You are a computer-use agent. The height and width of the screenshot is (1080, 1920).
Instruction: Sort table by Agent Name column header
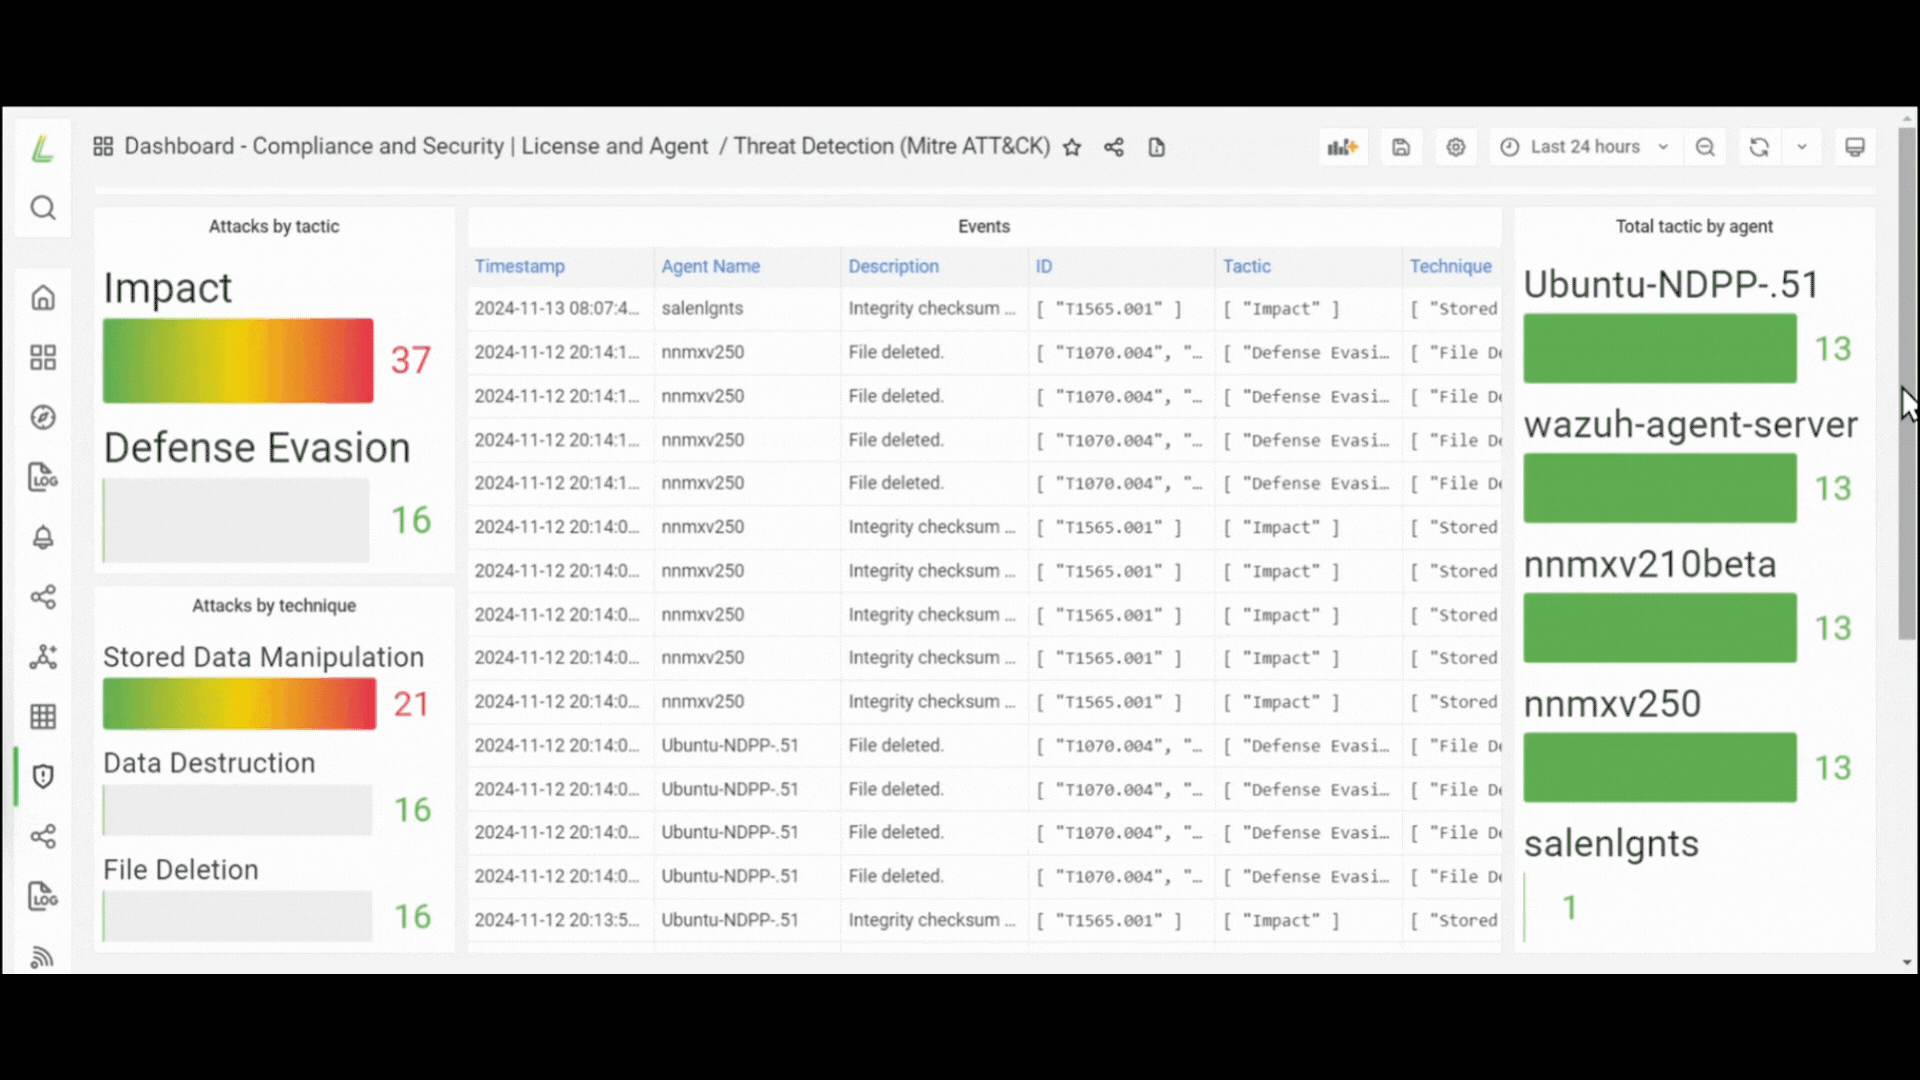(x=710, y=266)
